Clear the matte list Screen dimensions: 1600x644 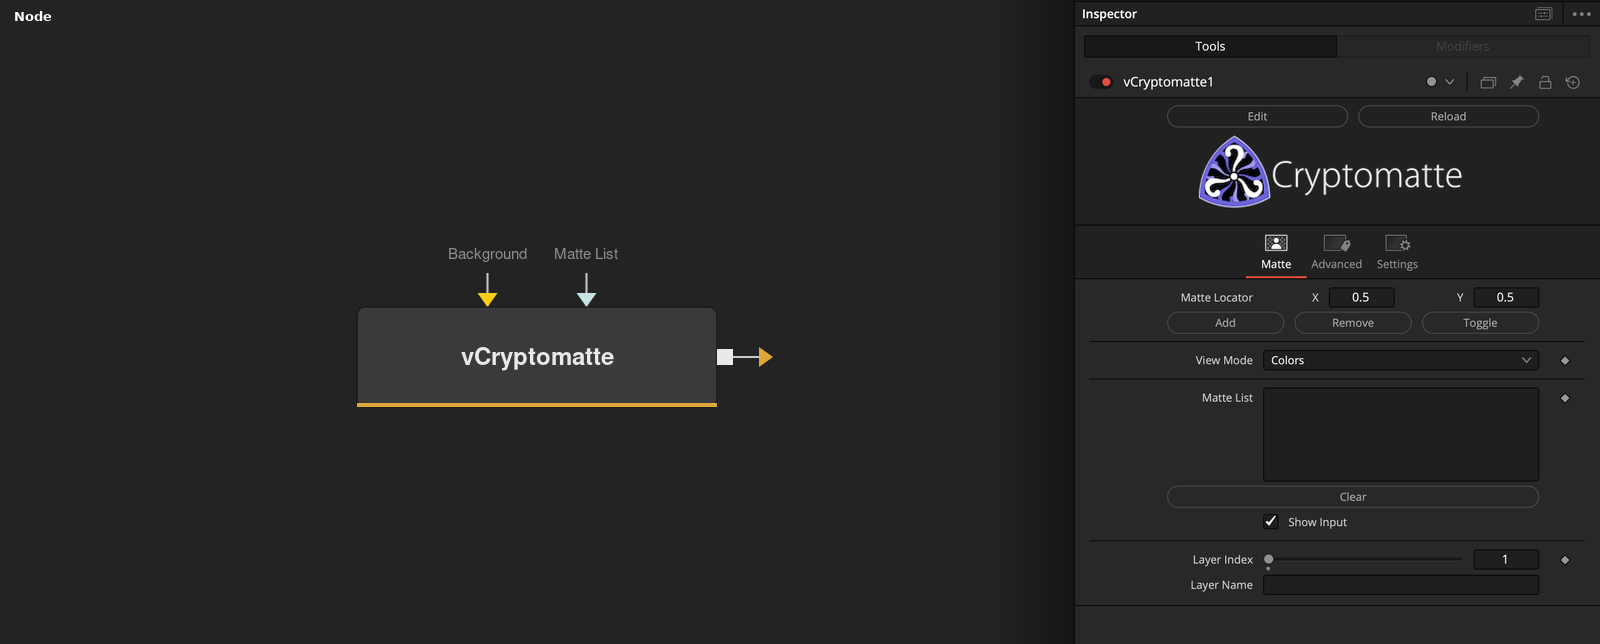[x=1353, y=497]
